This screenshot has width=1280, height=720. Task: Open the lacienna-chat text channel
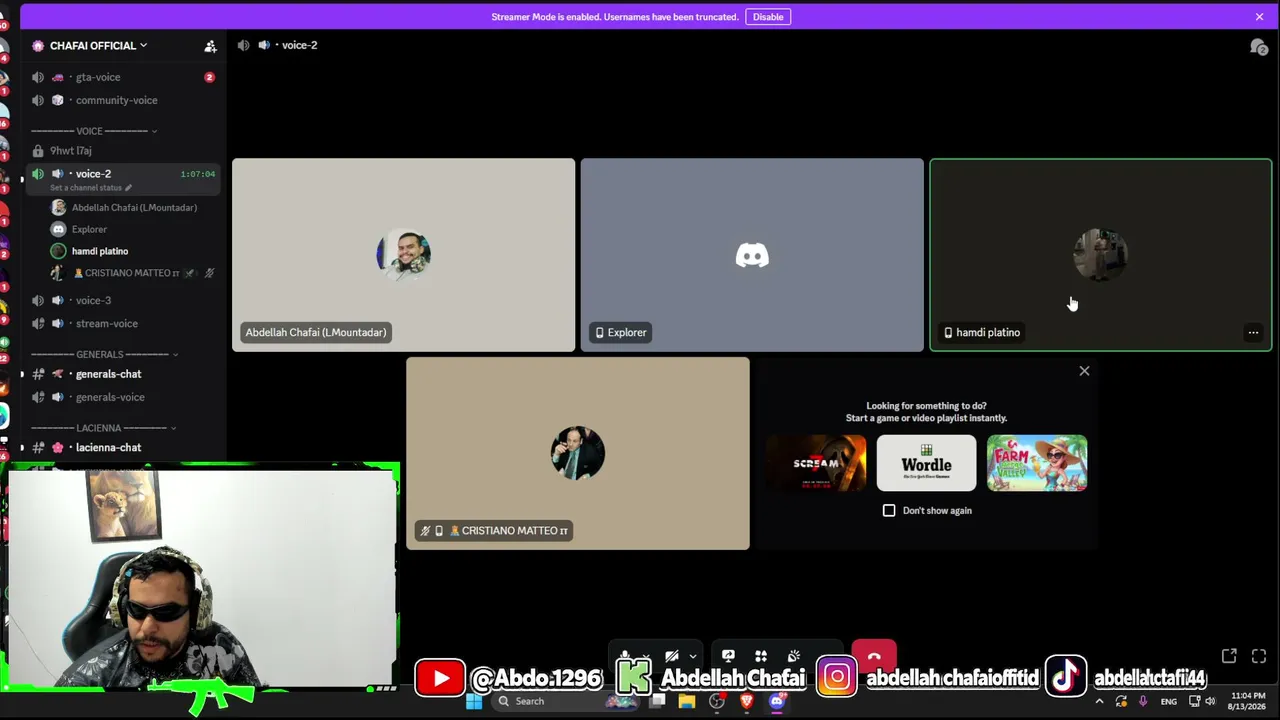tap(124, 447)
